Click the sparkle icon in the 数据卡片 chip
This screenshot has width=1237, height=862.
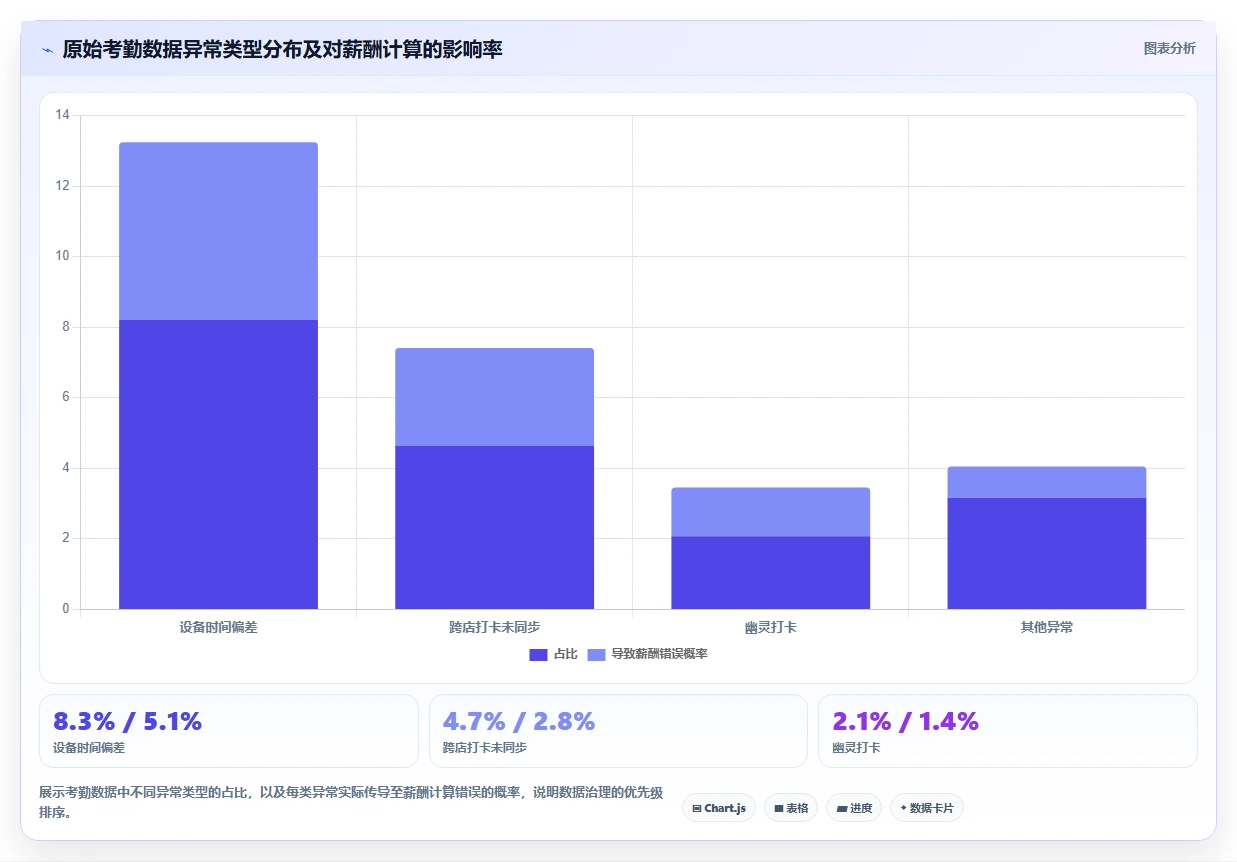pos(903,808)
